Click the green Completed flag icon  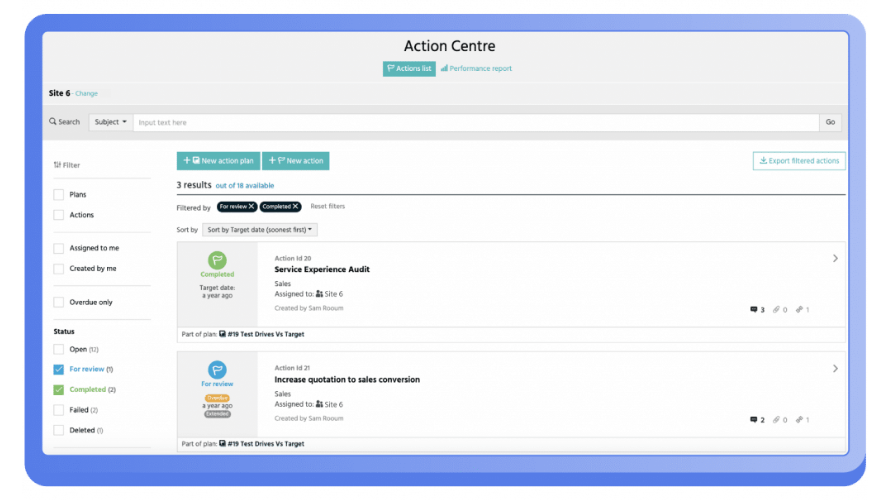click(217, 260)
